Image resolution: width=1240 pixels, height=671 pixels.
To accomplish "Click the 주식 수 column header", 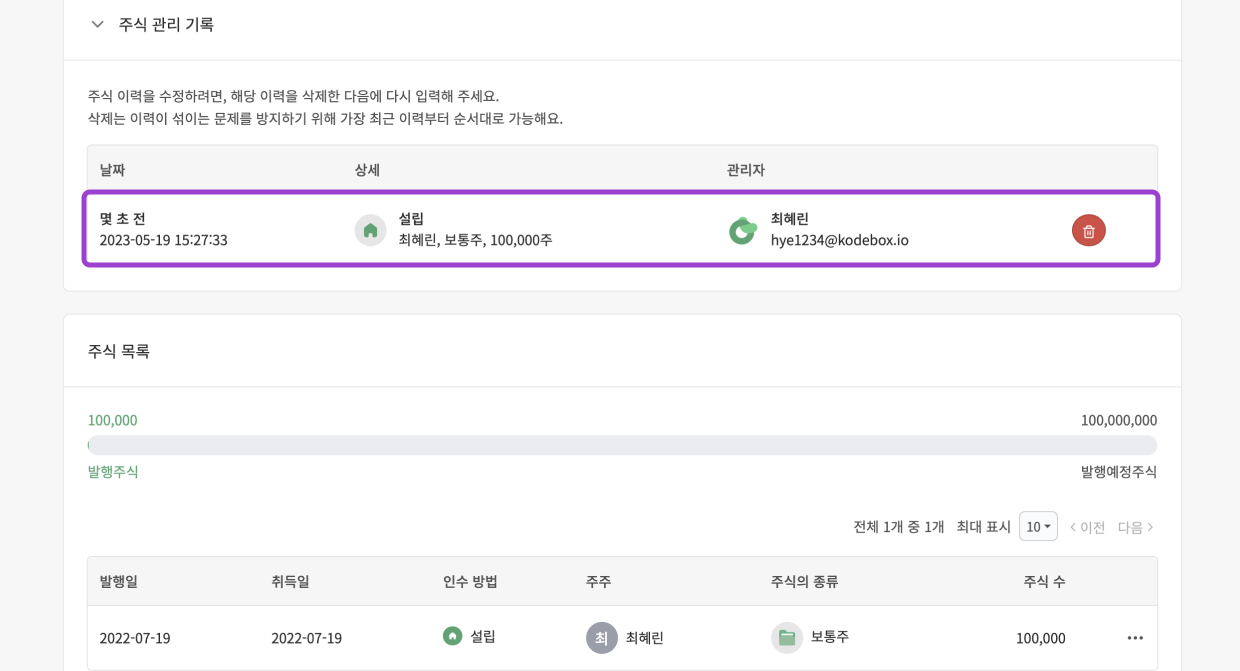I will 1044,581.
